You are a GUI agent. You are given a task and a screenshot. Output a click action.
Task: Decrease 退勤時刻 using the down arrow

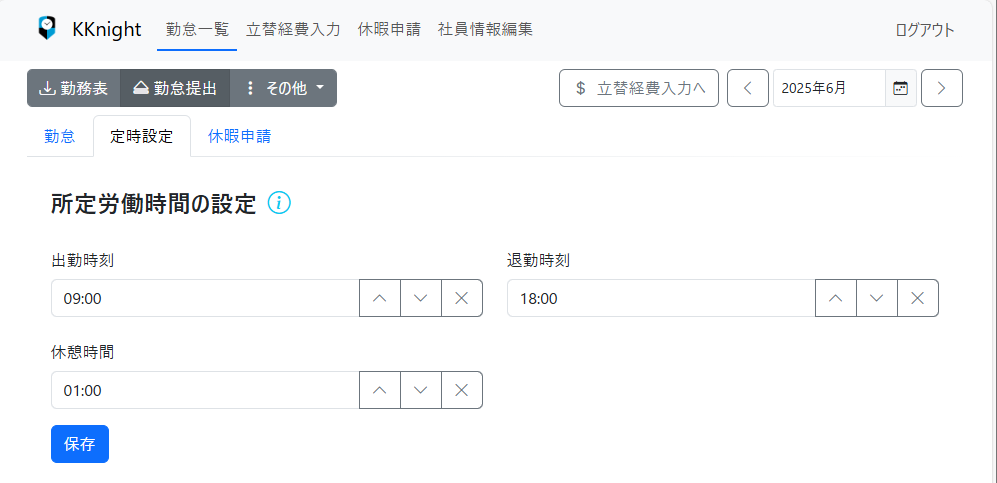pos(877,298)
